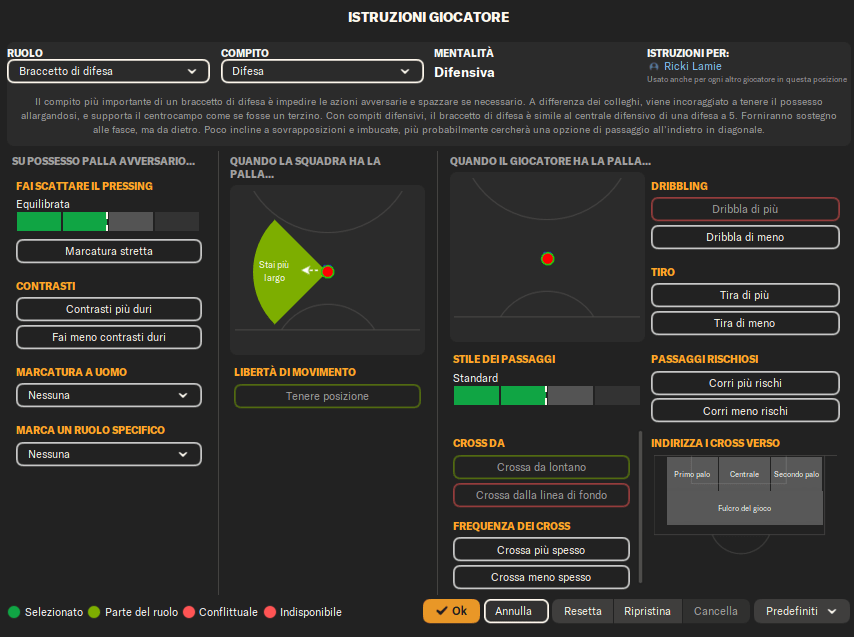The image size is (854, 637).
Task: Open the Ruolo 'Braccetto di difesa' dropdown
Action: [x=108, y=71]
